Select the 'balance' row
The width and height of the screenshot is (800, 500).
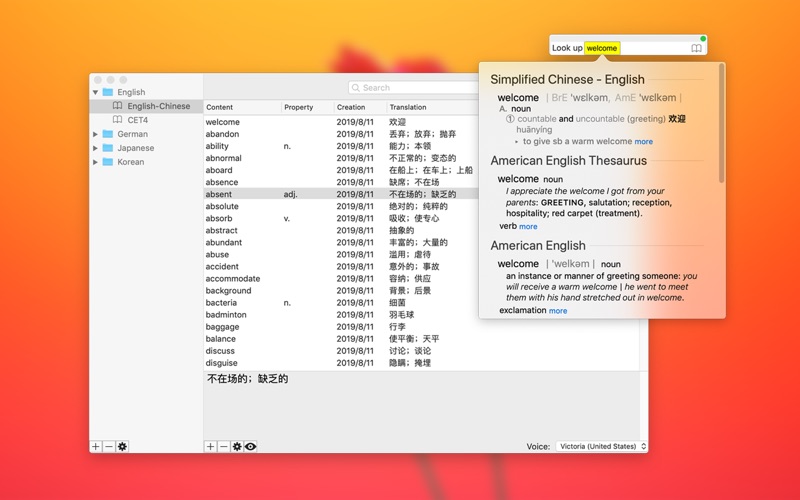[421, 339]
